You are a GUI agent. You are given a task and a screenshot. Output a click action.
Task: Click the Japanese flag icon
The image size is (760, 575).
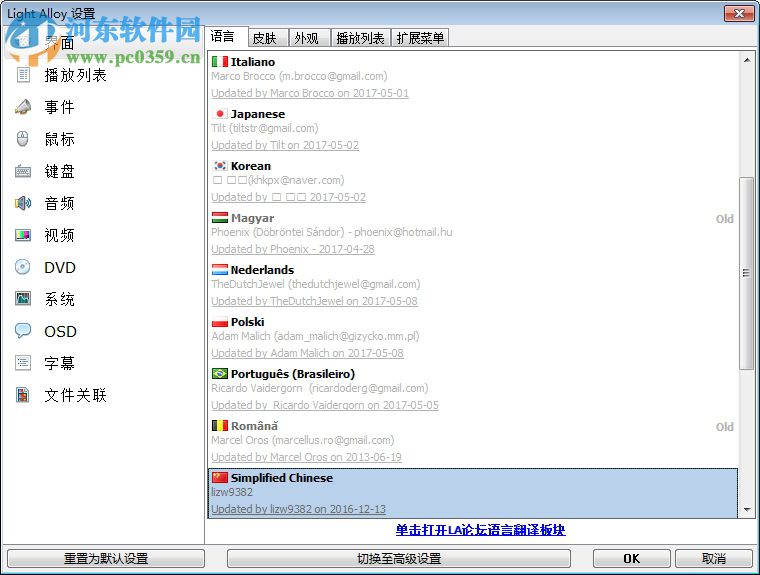point(220,113)
